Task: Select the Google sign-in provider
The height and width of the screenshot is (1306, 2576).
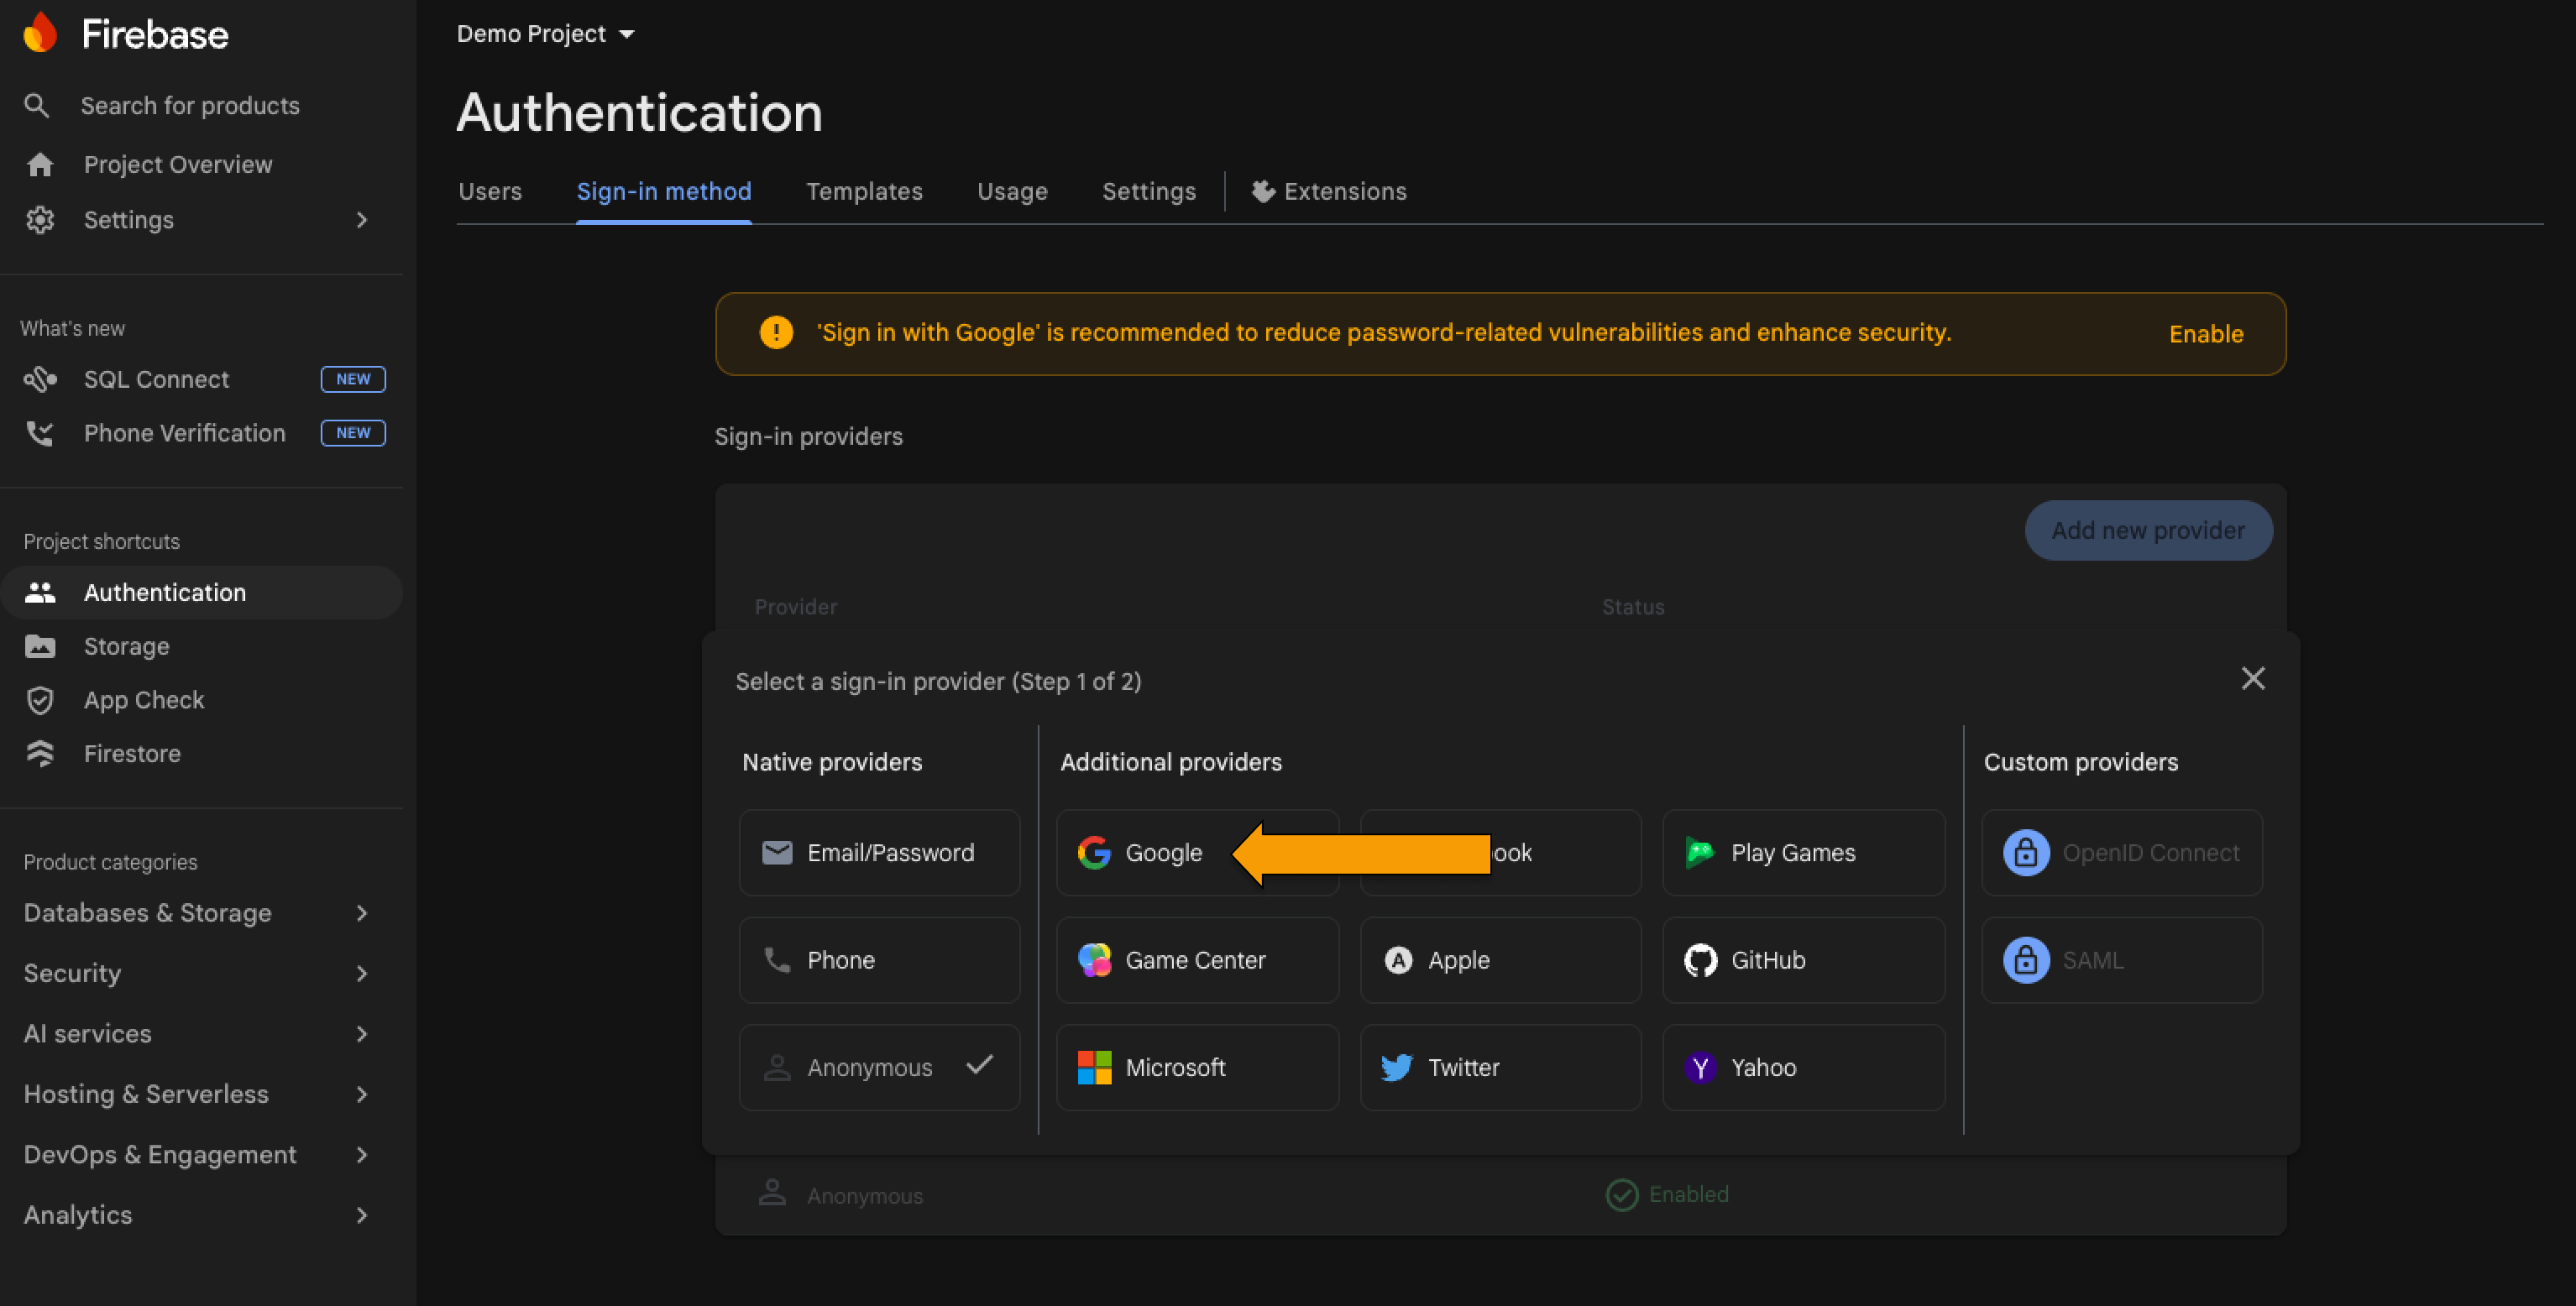Action: (x=1197, y=852)
